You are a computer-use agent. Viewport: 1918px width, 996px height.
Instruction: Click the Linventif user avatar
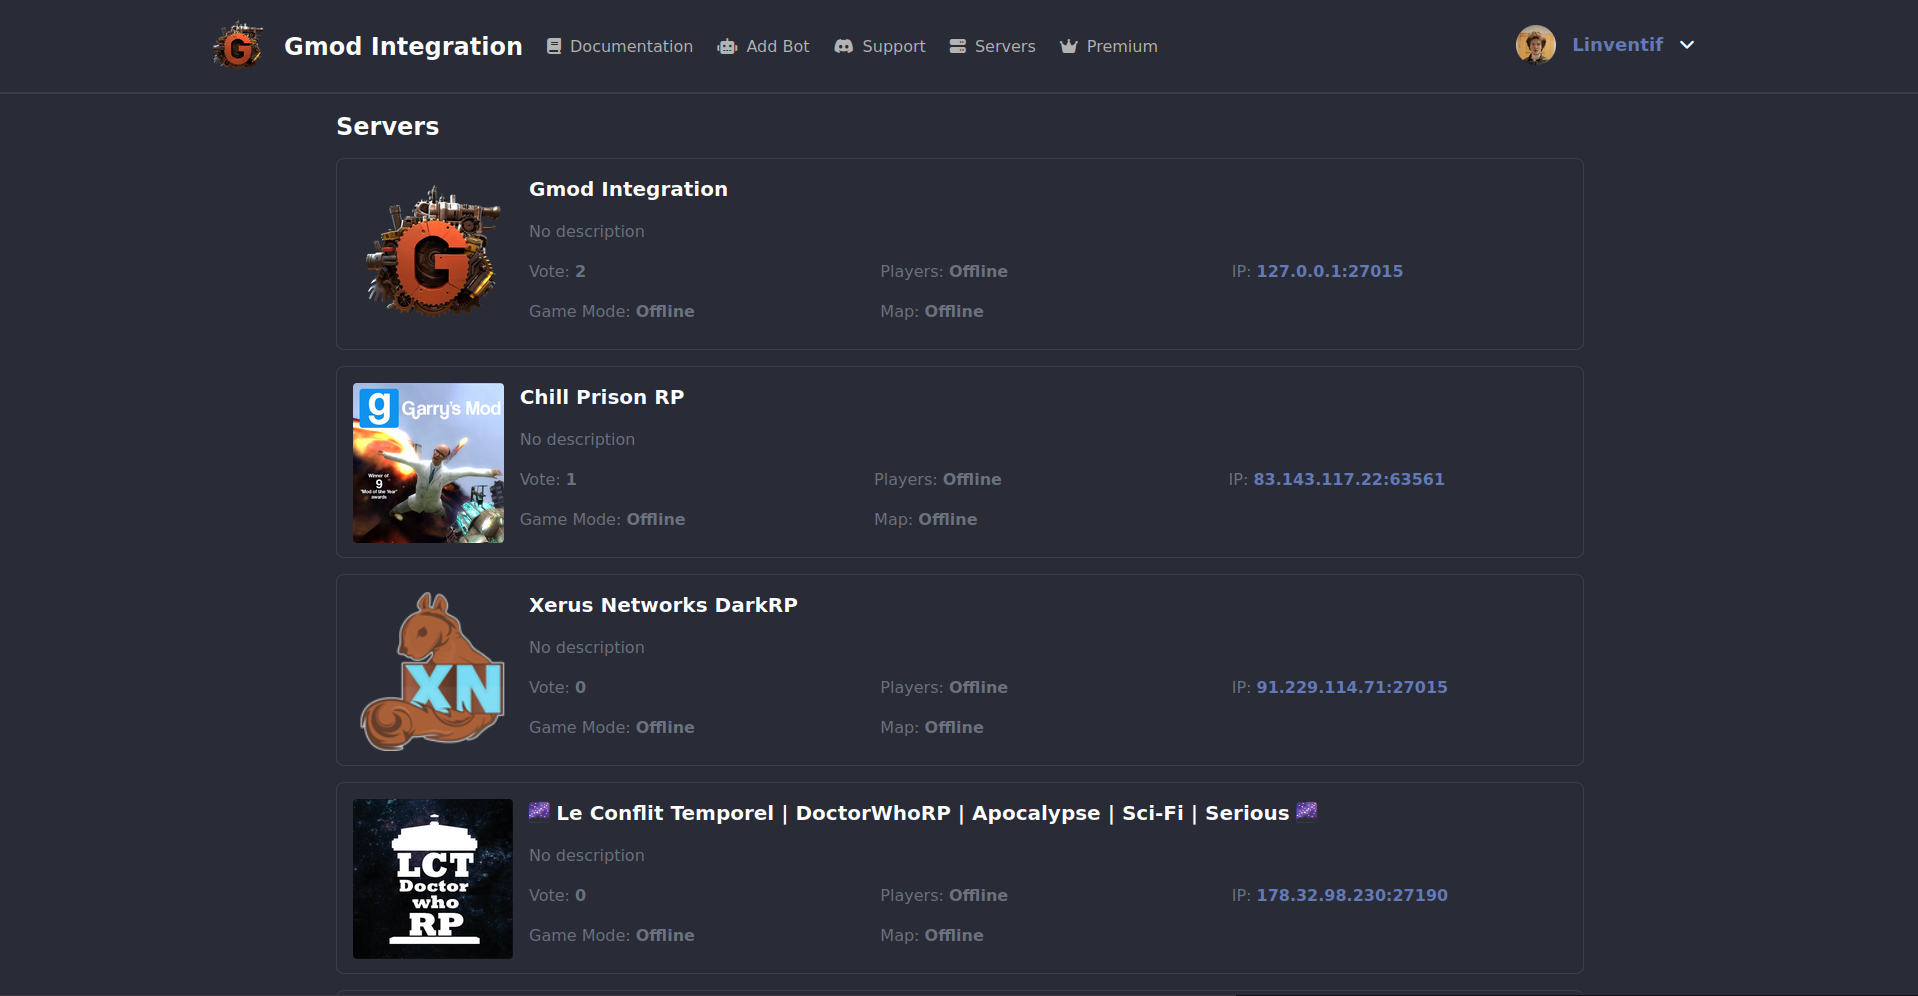1536,45
